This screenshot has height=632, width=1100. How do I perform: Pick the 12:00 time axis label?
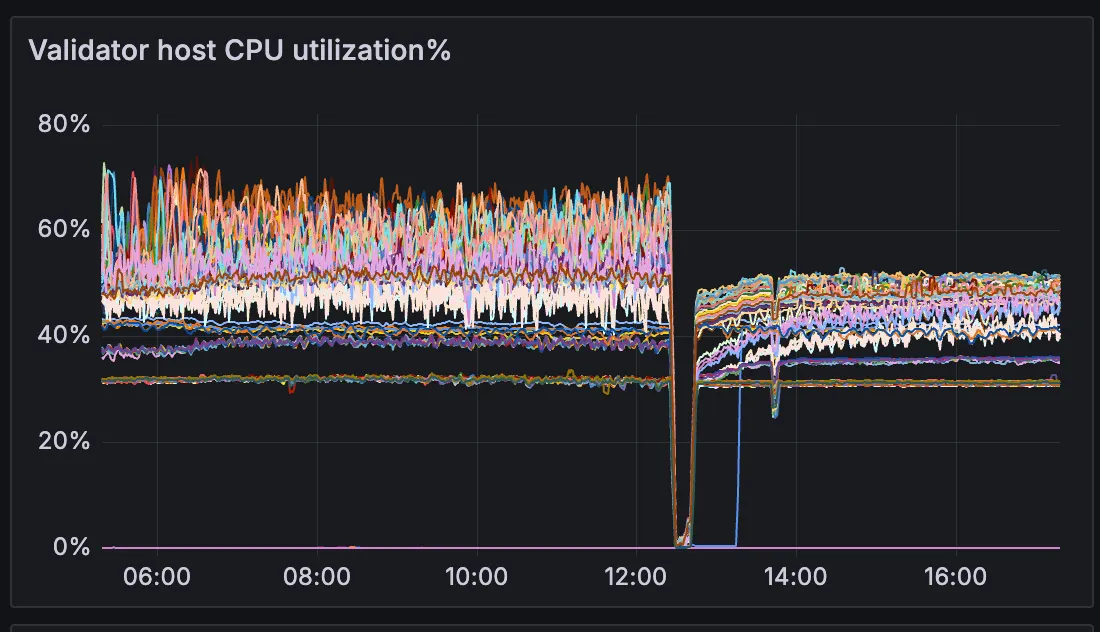(x=637, y=577)
